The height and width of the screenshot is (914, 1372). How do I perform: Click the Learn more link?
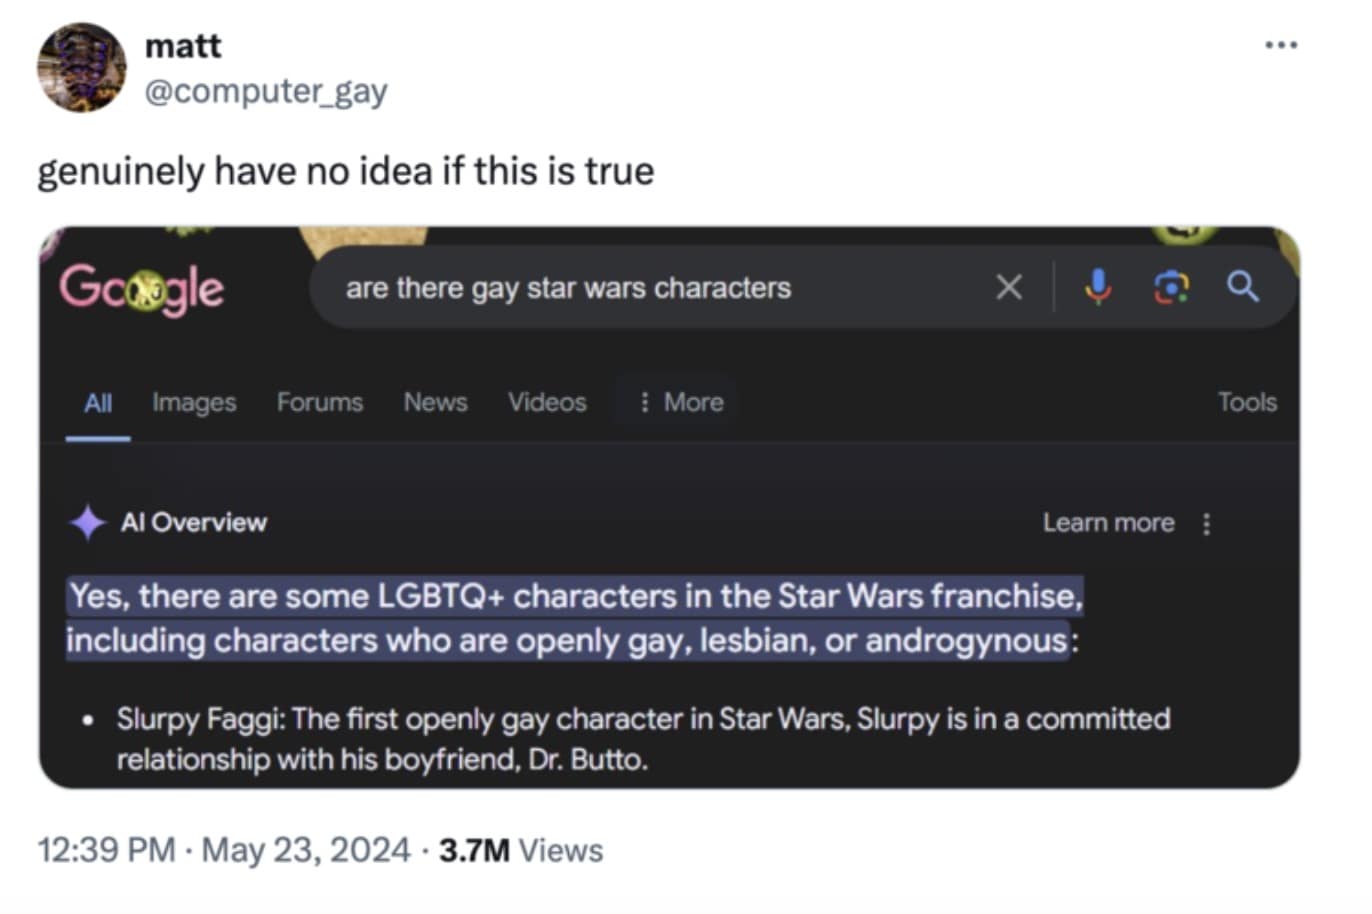point(1108,523)
